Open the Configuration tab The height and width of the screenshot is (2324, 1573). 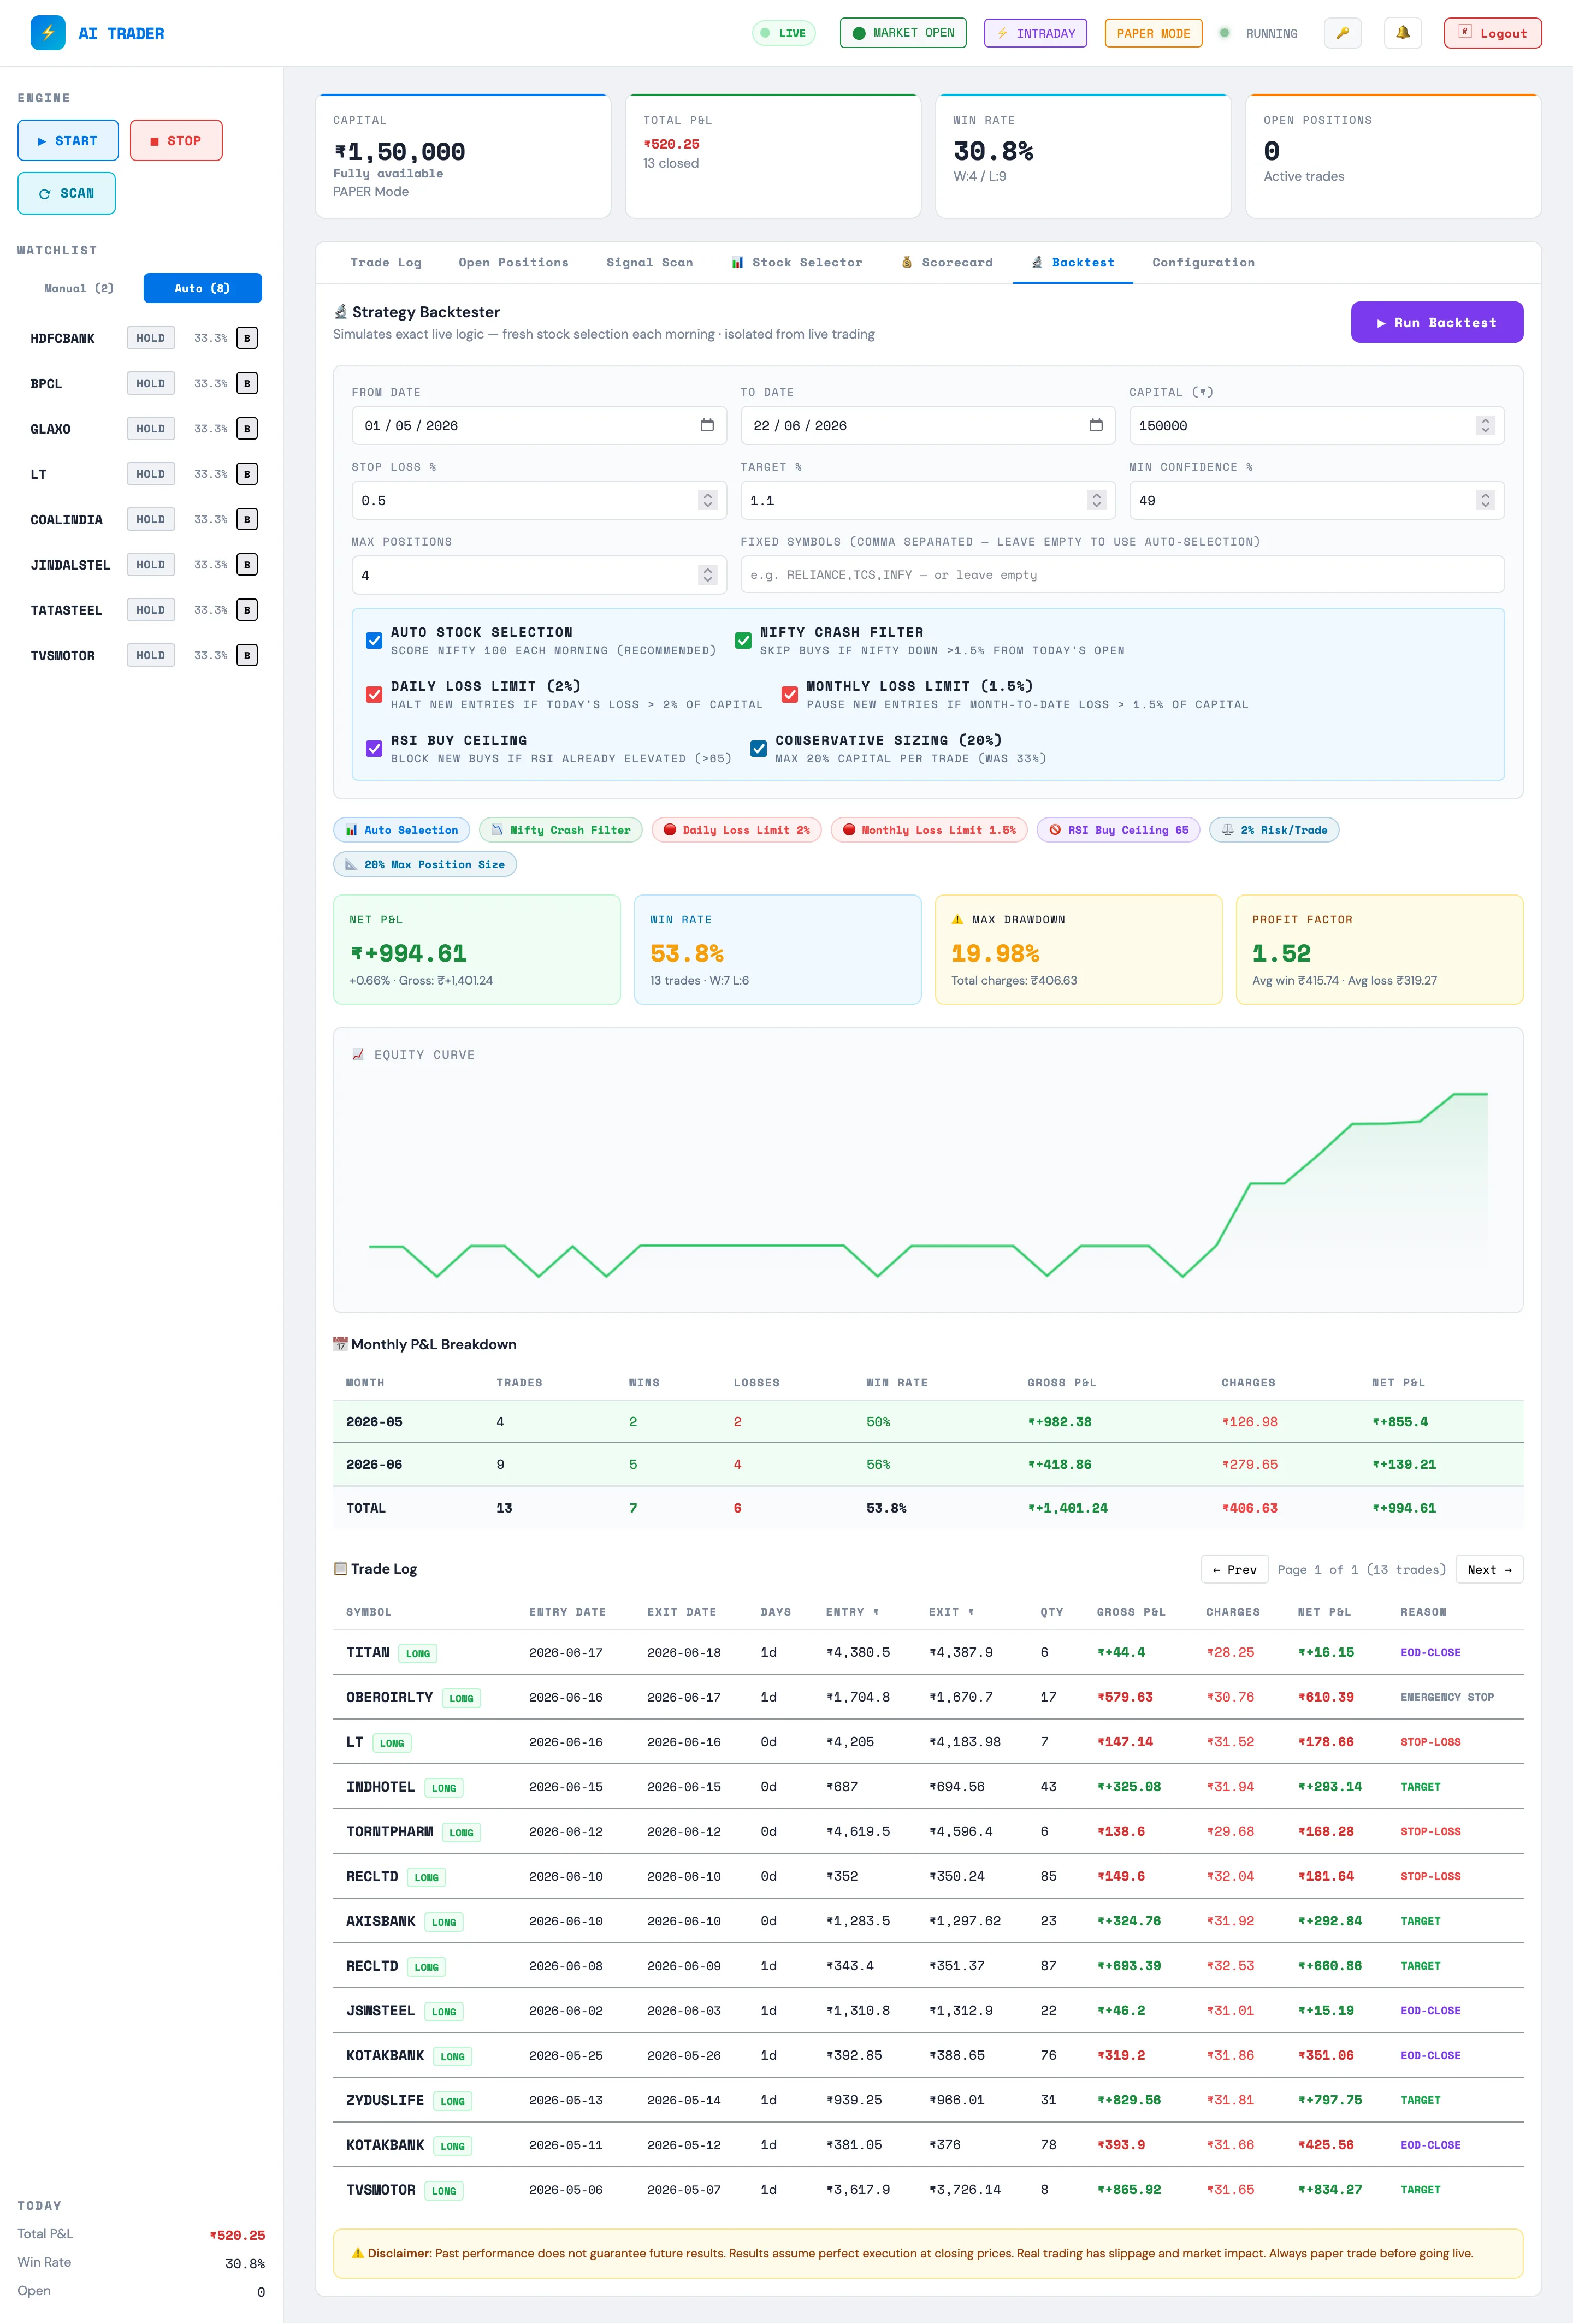pos(1203,262)
